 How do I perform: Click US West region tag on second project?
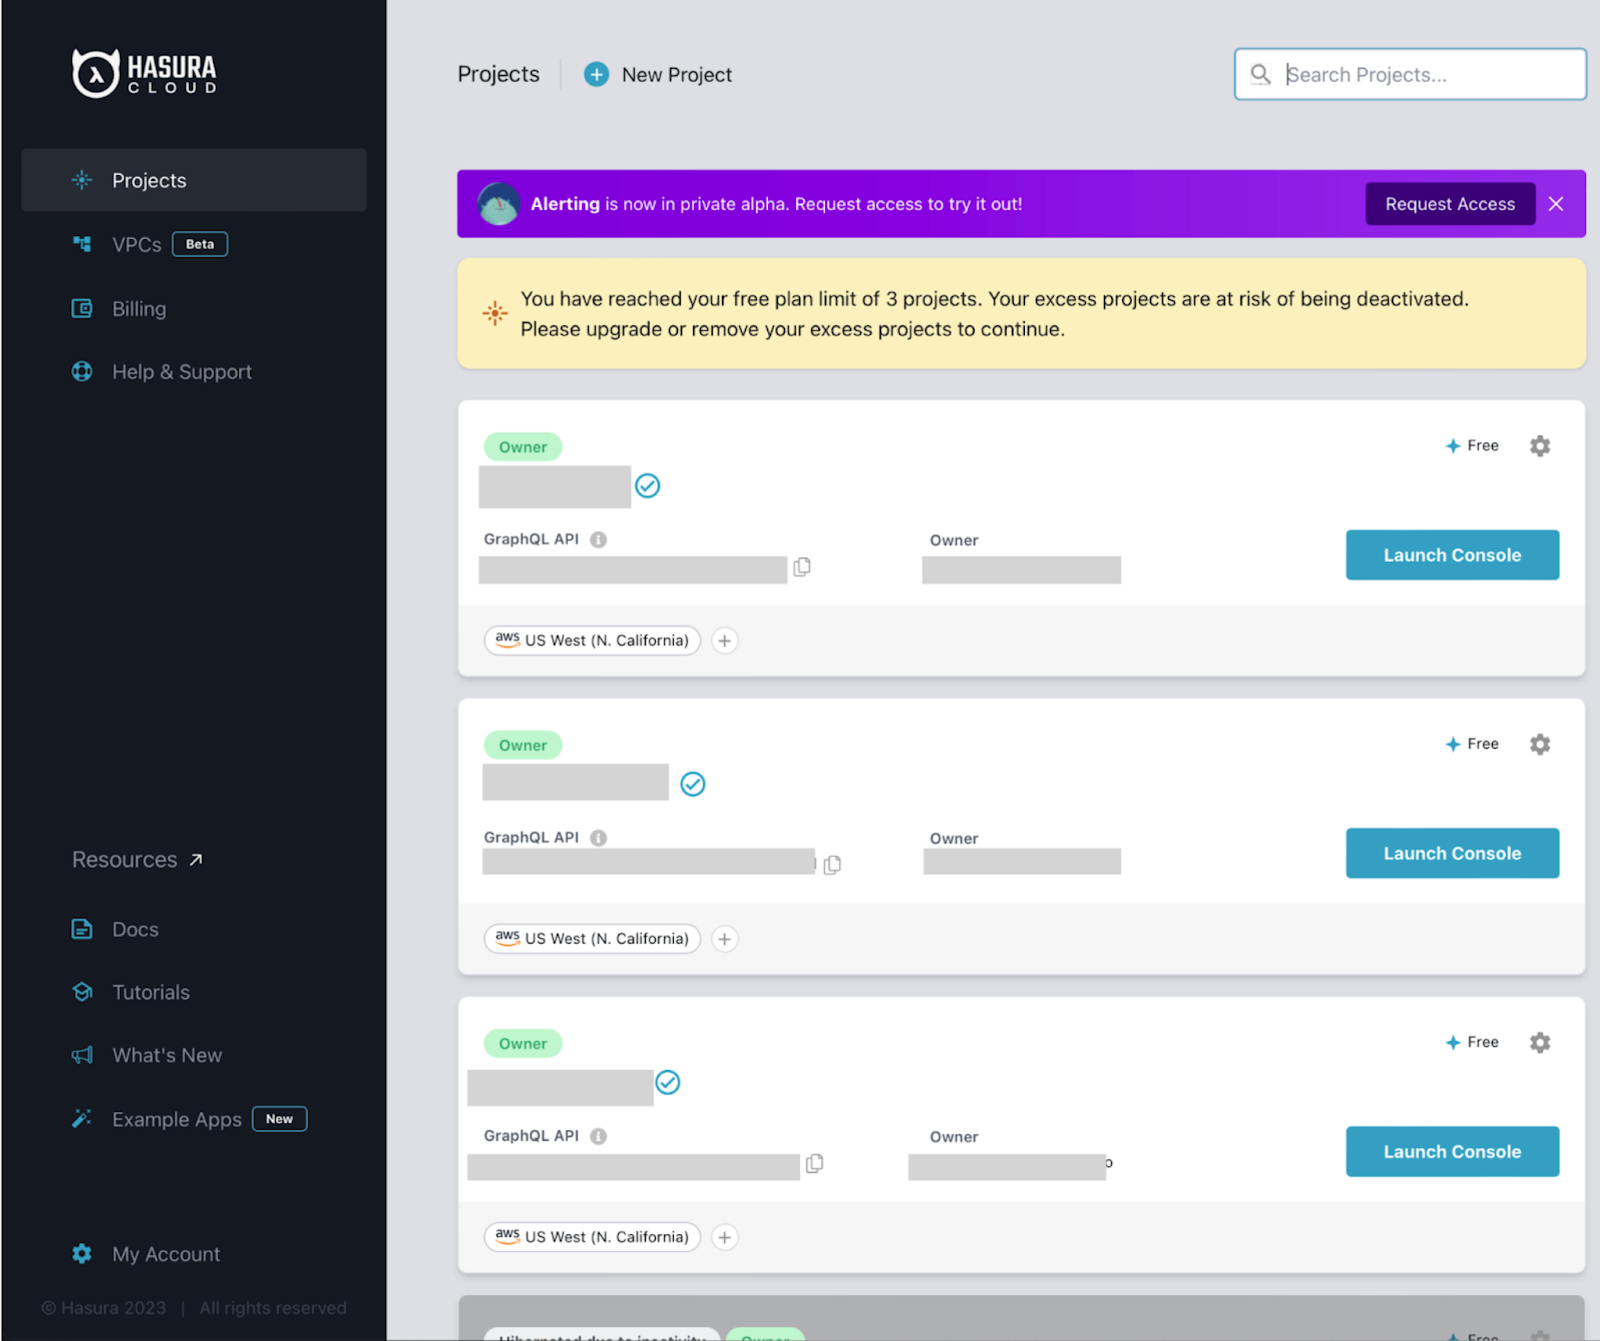tap(592, 938)
